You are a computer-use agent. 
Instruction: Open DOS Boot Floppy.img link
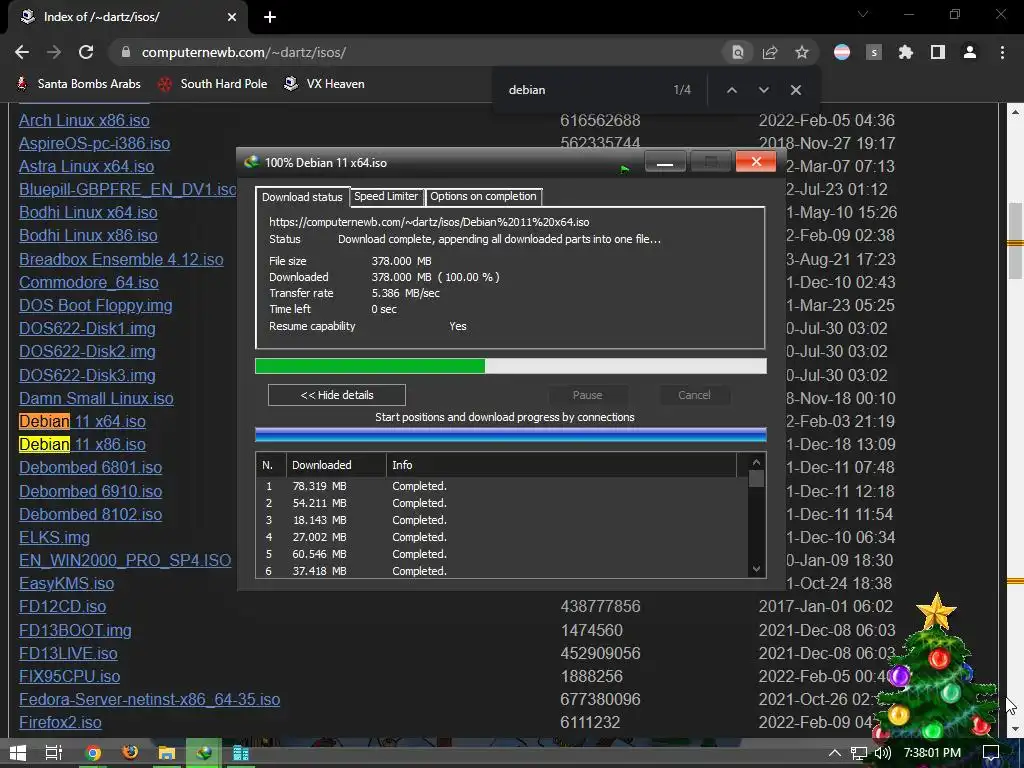pyautogui.click(x=95, y=306)
